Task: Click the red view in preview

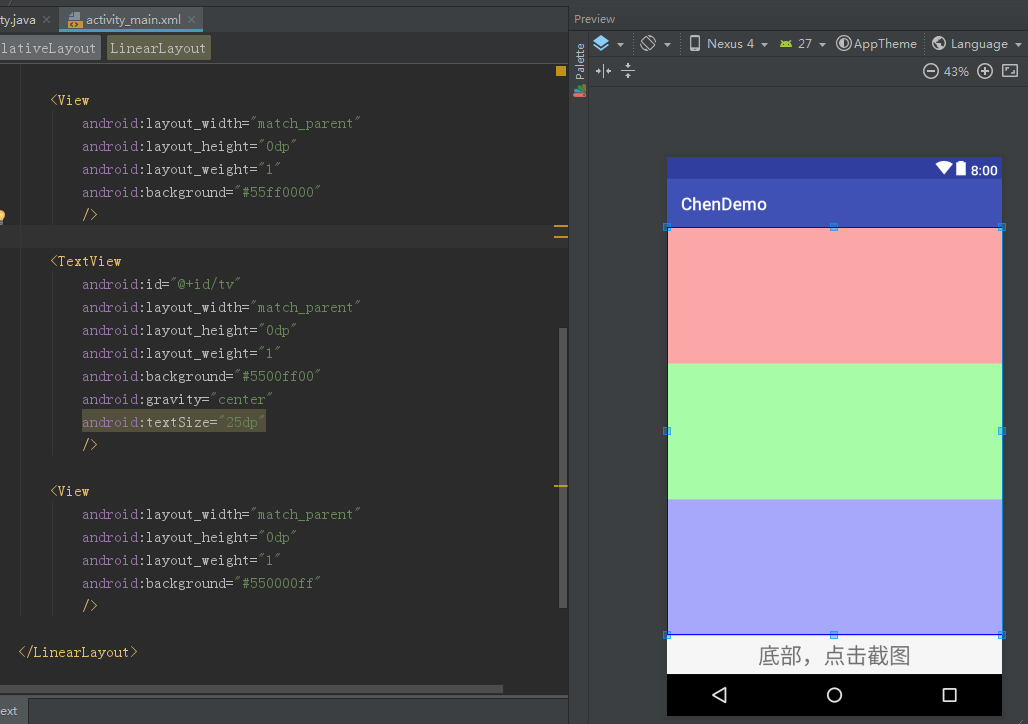Action: [834, 296]
